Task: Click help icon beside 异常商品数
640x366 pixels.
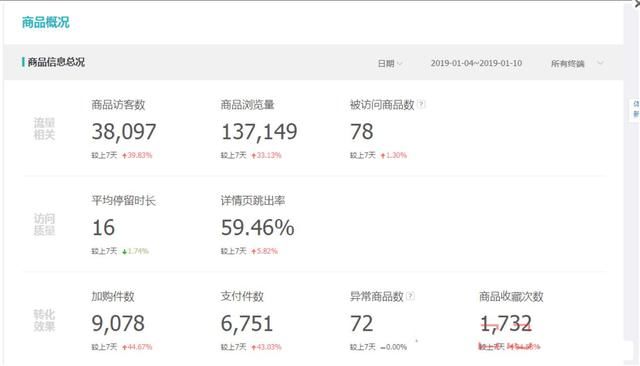Action: (x=411, y=296)
